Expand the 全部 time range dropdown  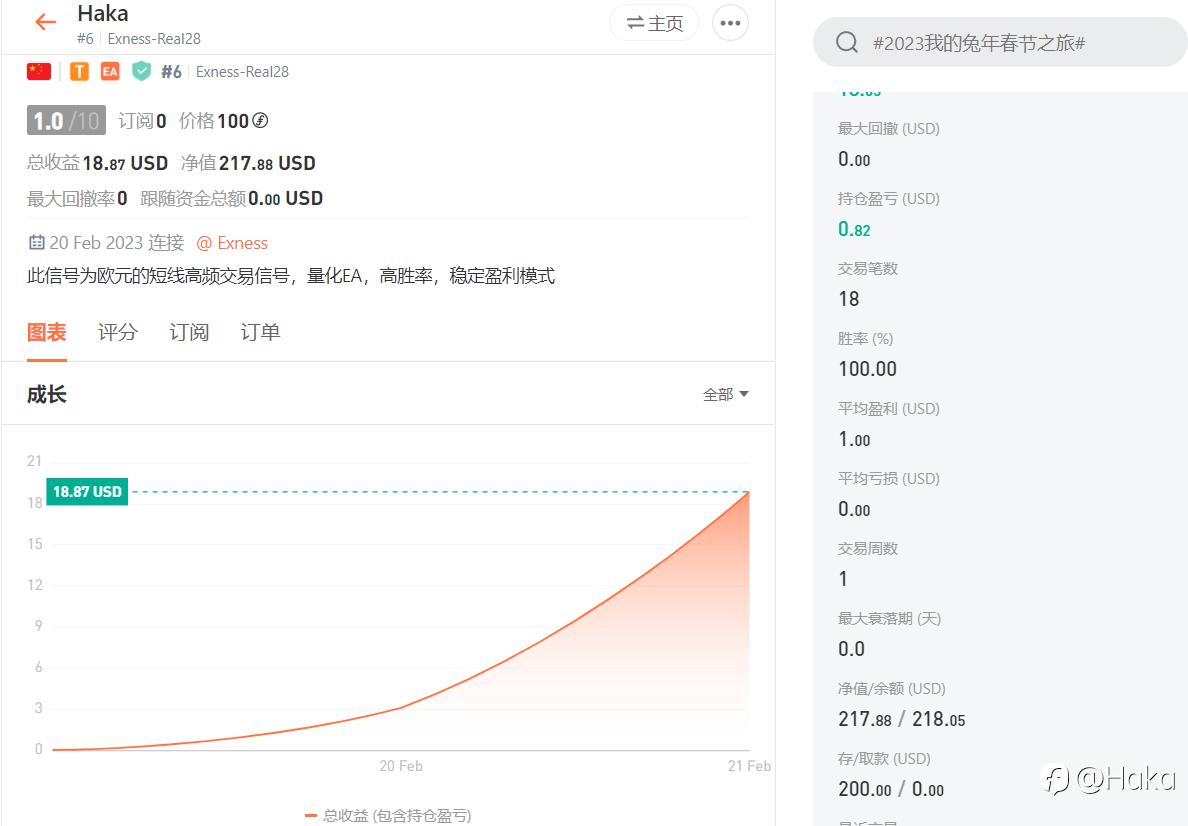click(x=725, y=394)
